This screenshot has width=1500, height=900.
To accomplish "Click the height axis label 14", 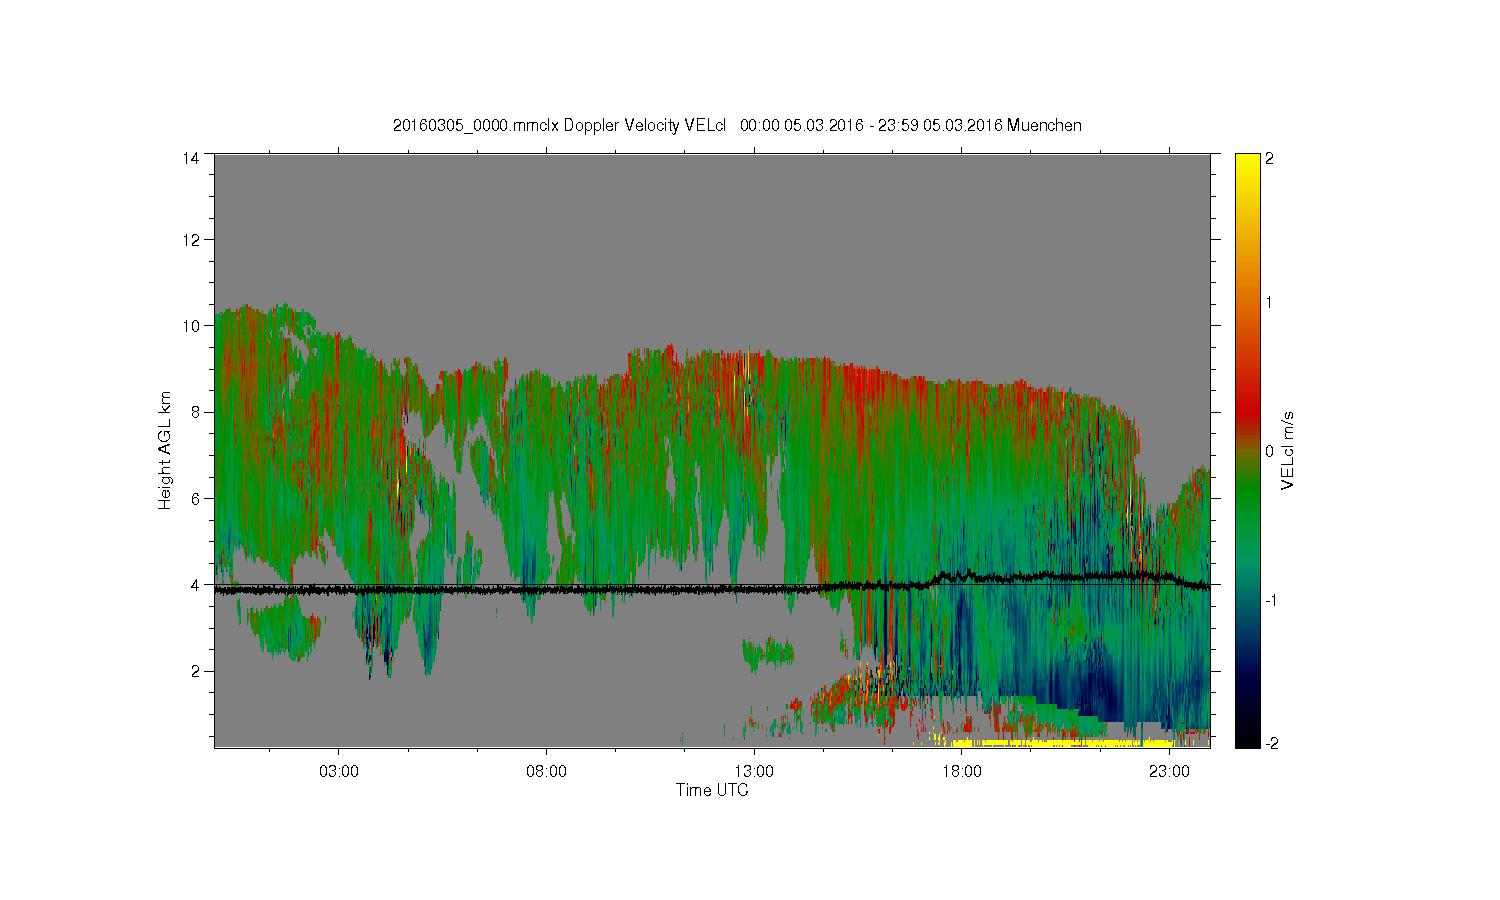I will pos(190,158).
